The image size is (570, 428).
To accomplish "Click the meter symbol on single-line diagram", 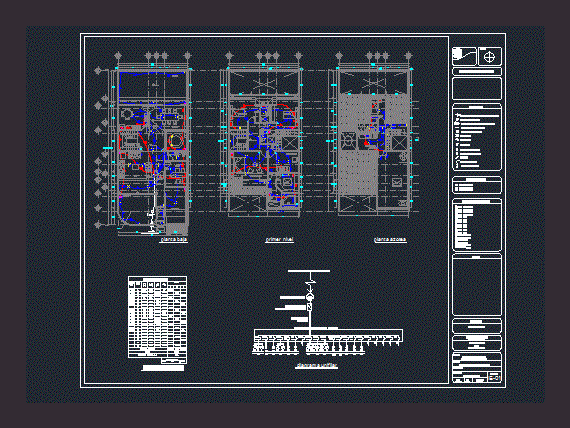I will 310,297.
